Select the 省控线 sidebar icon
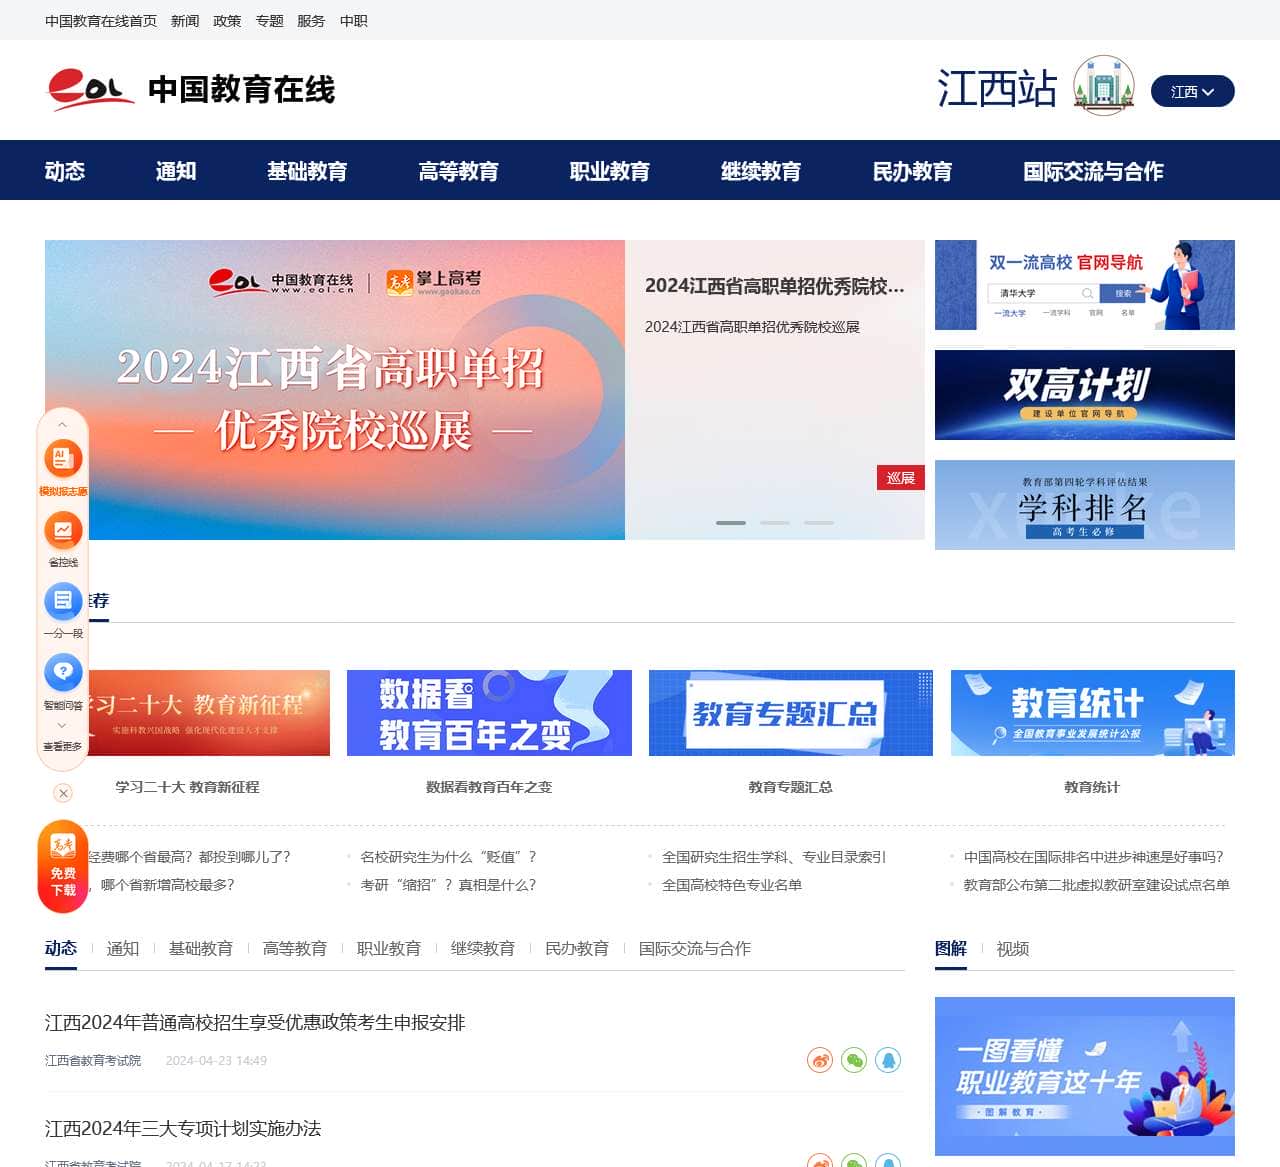This screenshot has height=1167, width=1280. coord(62,532)
